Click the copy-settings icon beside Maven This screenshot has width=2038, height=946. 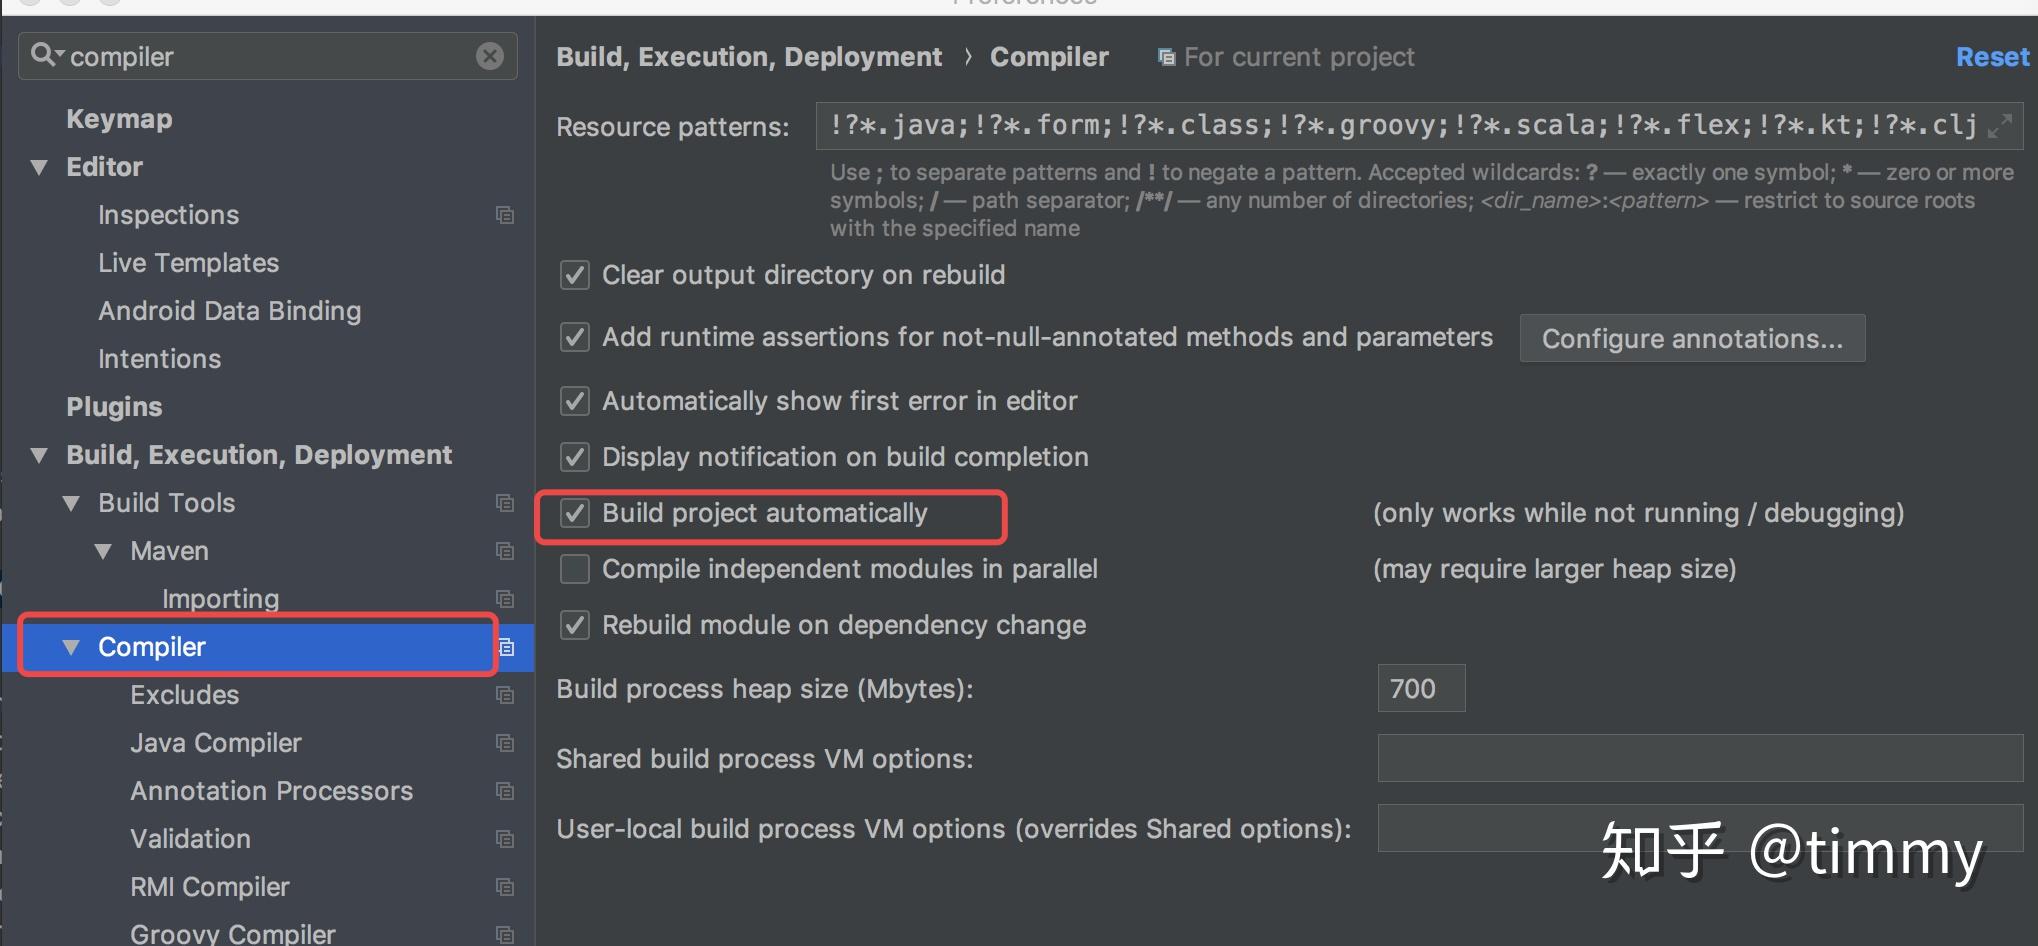pos(505,551)
